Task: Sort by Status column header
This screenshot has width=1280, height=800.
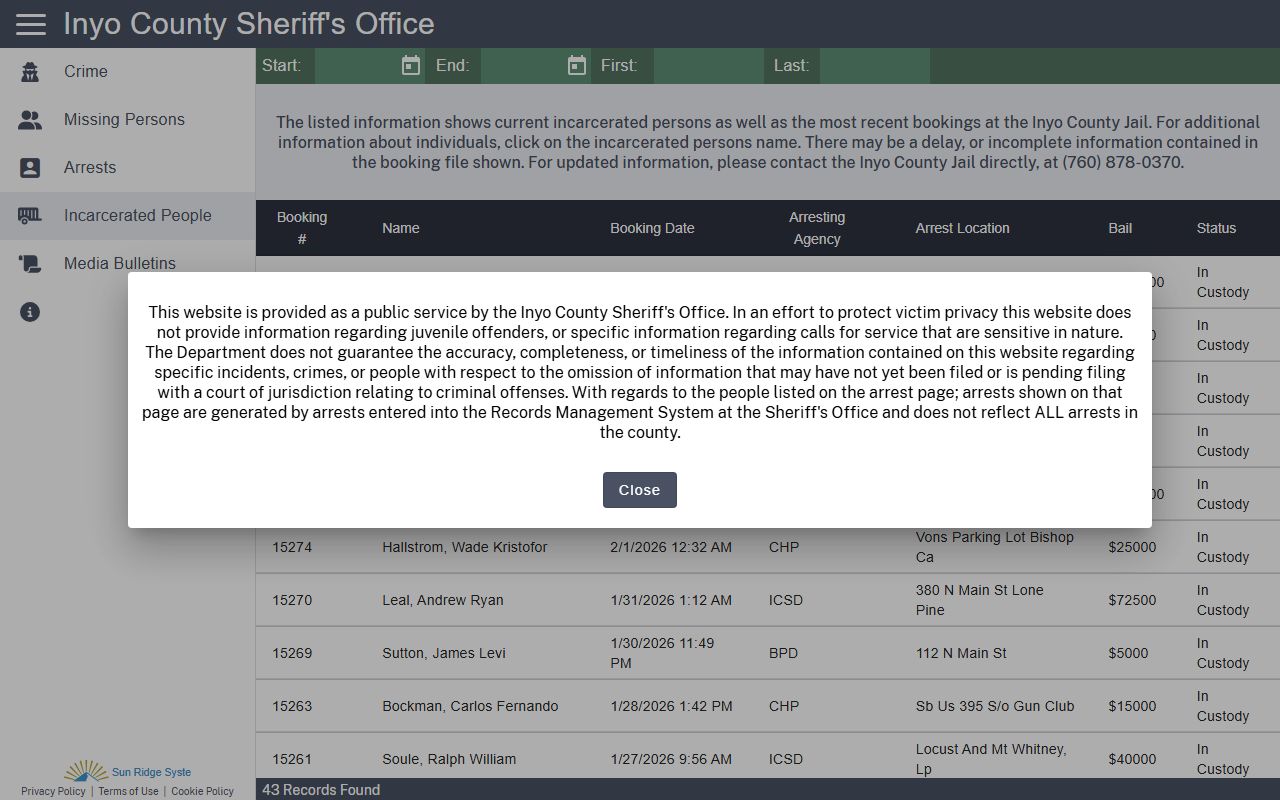Action: click(x=1216, y=228)
